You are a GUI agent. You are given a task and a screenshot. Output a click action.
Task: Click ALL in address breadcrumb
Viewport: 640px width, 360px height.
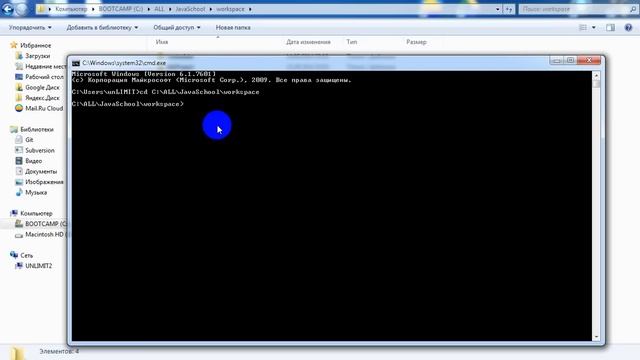click(x=159, y=9)
